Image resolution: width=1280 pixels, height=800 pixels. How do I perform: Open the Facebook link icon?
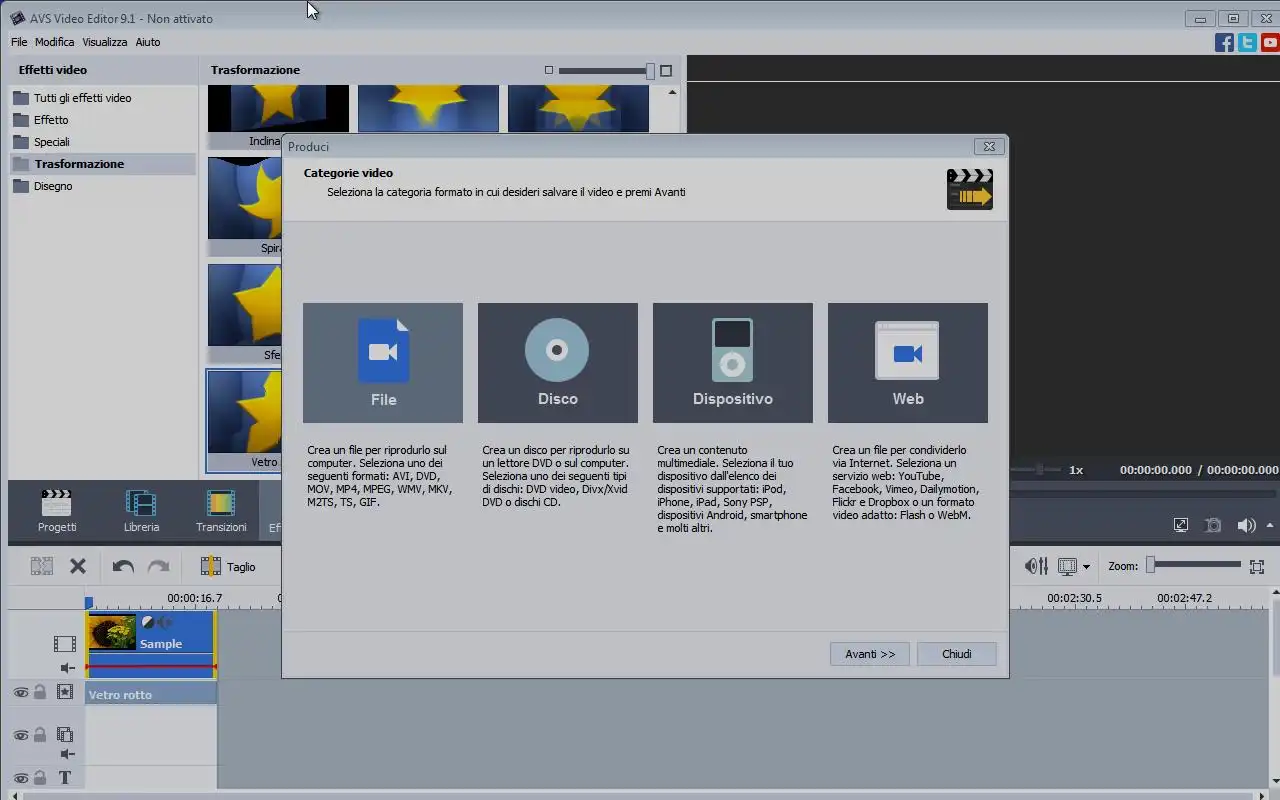pos(1224,42)
